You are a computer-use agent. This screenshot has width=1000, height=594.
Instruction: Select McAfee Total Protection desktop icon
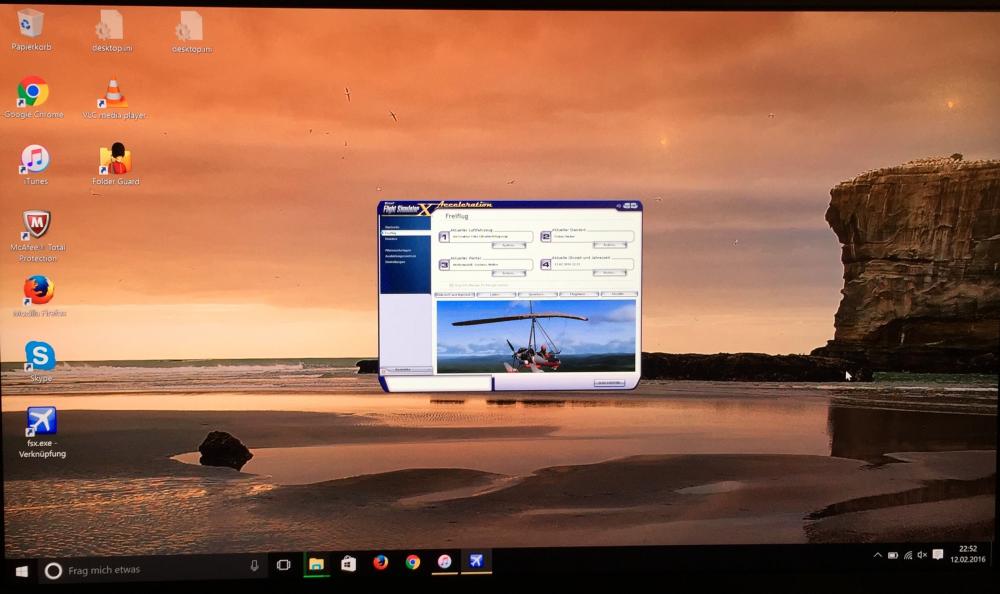click(x=36, y=224)
